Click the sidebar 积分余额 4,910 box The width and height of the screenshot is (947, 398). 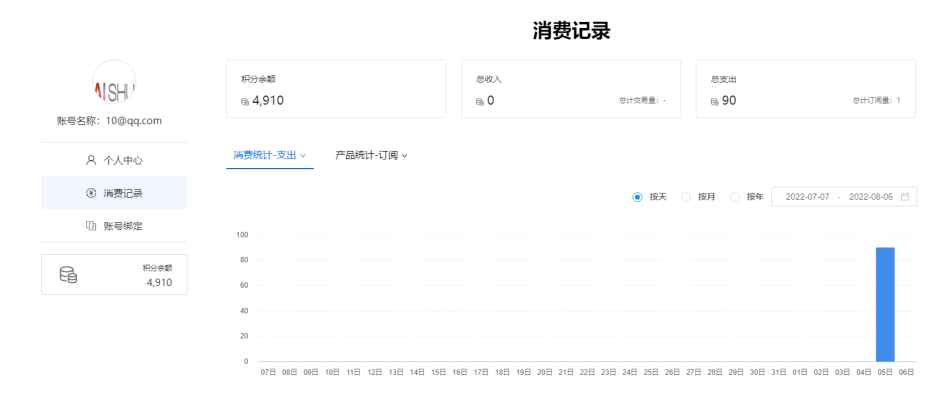[114, 275]
